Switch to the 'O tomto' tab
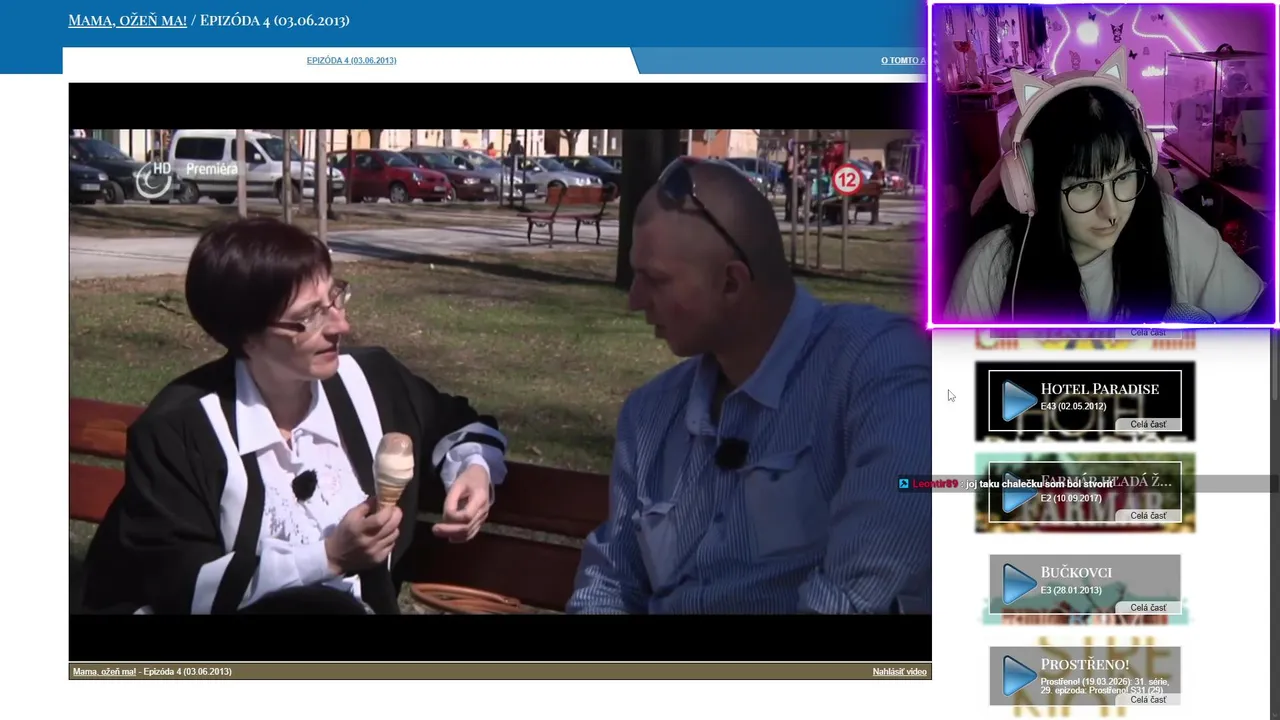The width and height of the screenshot is (1280, 720). pos(903,60)
